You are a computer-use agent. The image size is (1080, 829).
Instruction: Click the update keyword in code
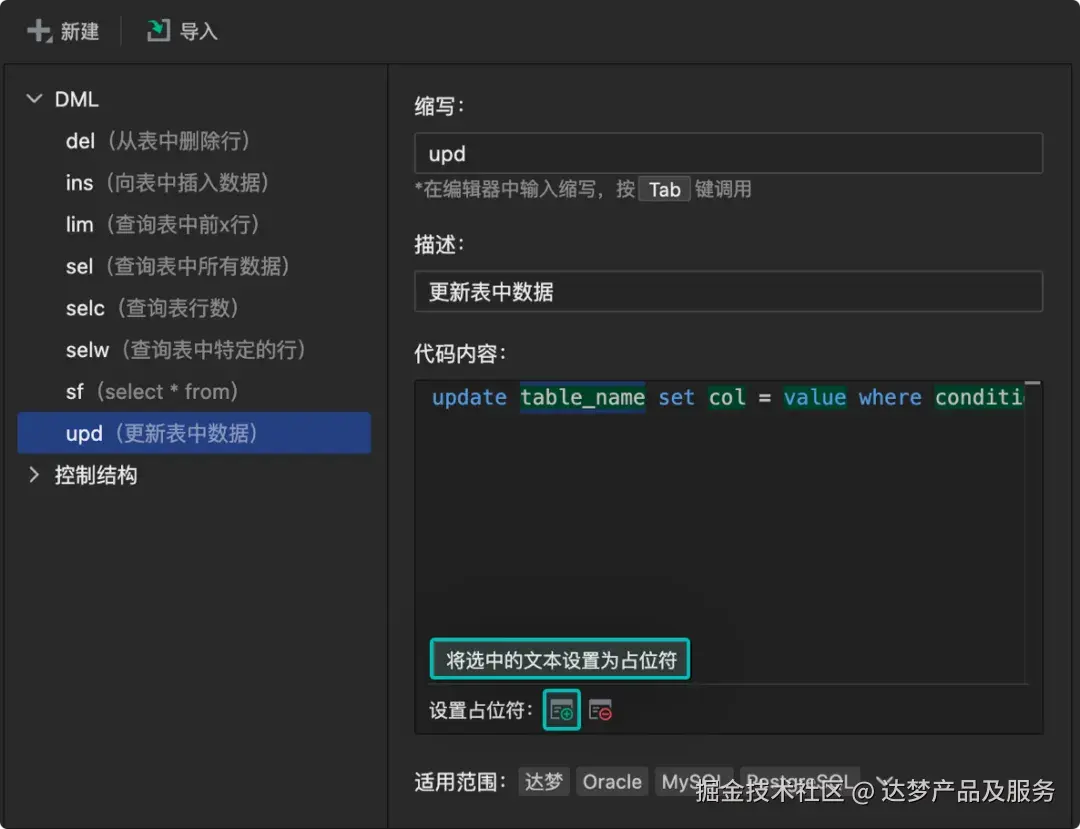469,397
